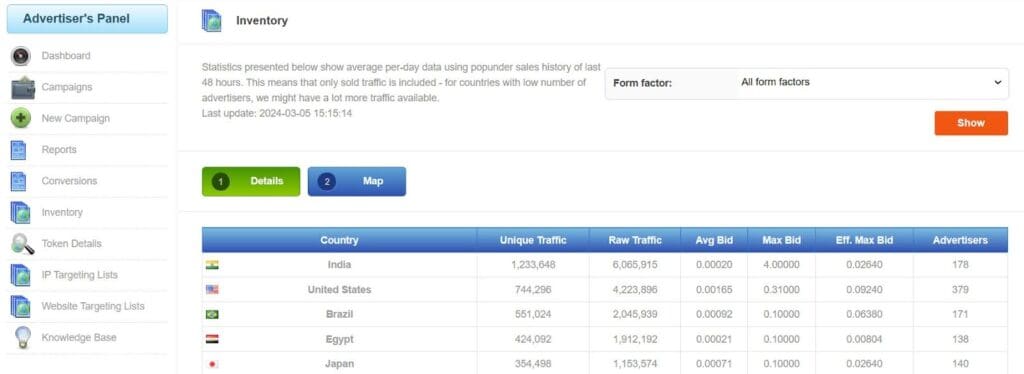The width and height of the screenshot is (1024, 374).
Task: Click the Egypt country name cell
Action: point(340,339)
